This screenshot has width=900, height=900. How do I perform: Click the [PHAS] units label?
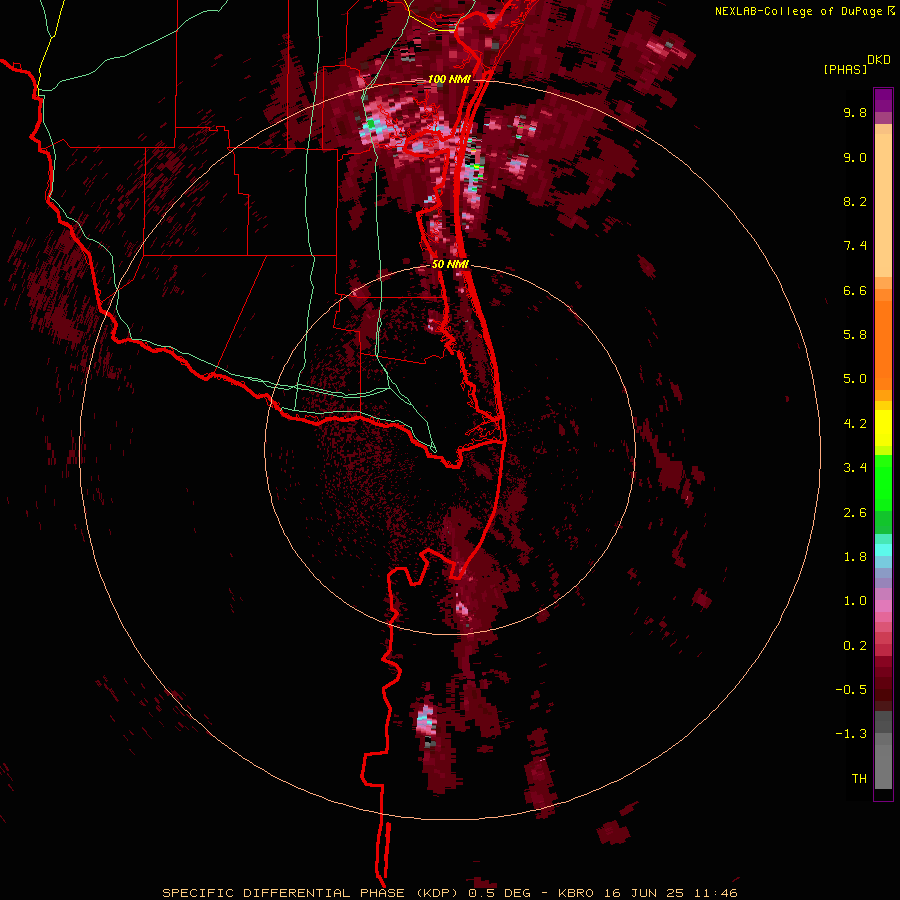[845, 70]
